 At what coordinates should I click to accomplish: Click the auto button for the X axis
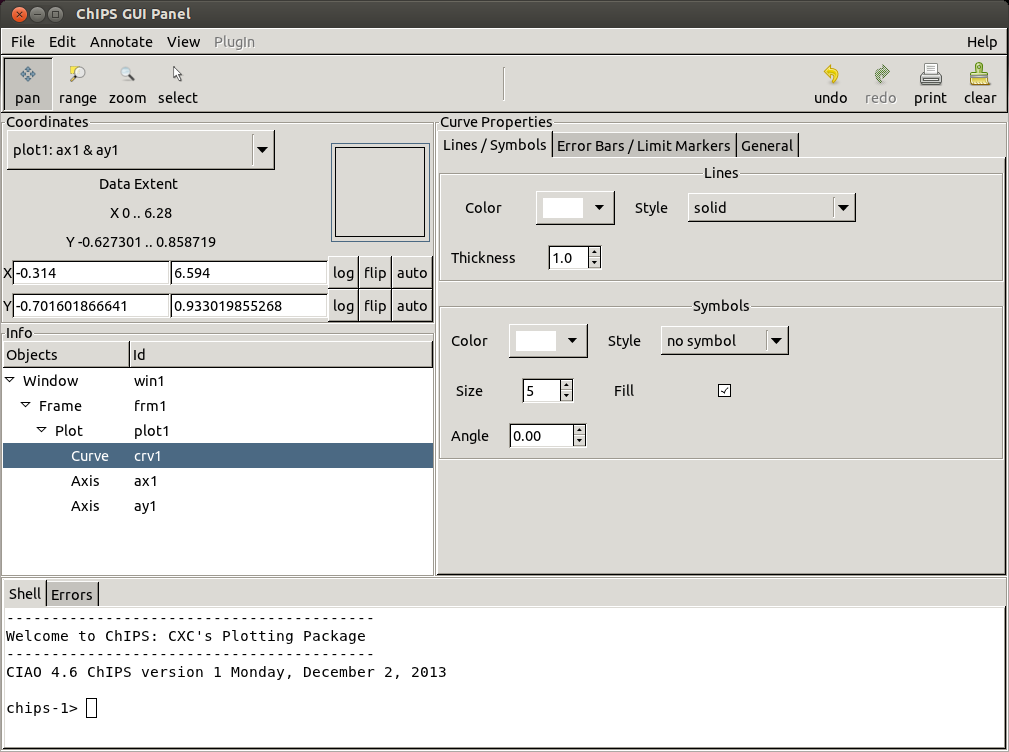tap(412, 272)
